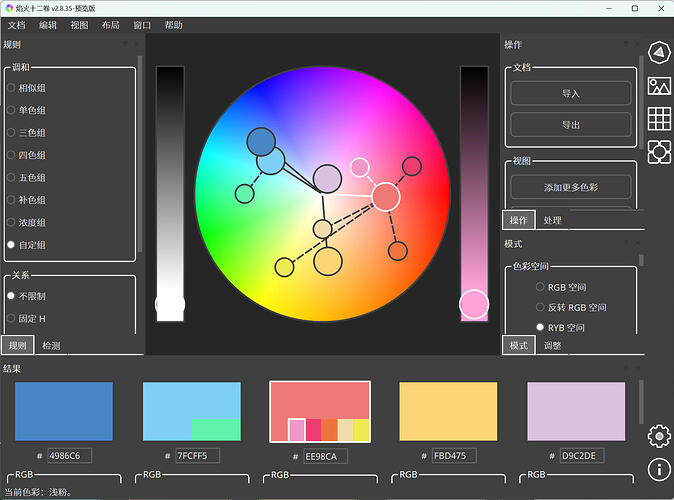Viewport: 674px width, 500px height.
Task: Open the 文档 menu
Action: (x=17, y=25)
